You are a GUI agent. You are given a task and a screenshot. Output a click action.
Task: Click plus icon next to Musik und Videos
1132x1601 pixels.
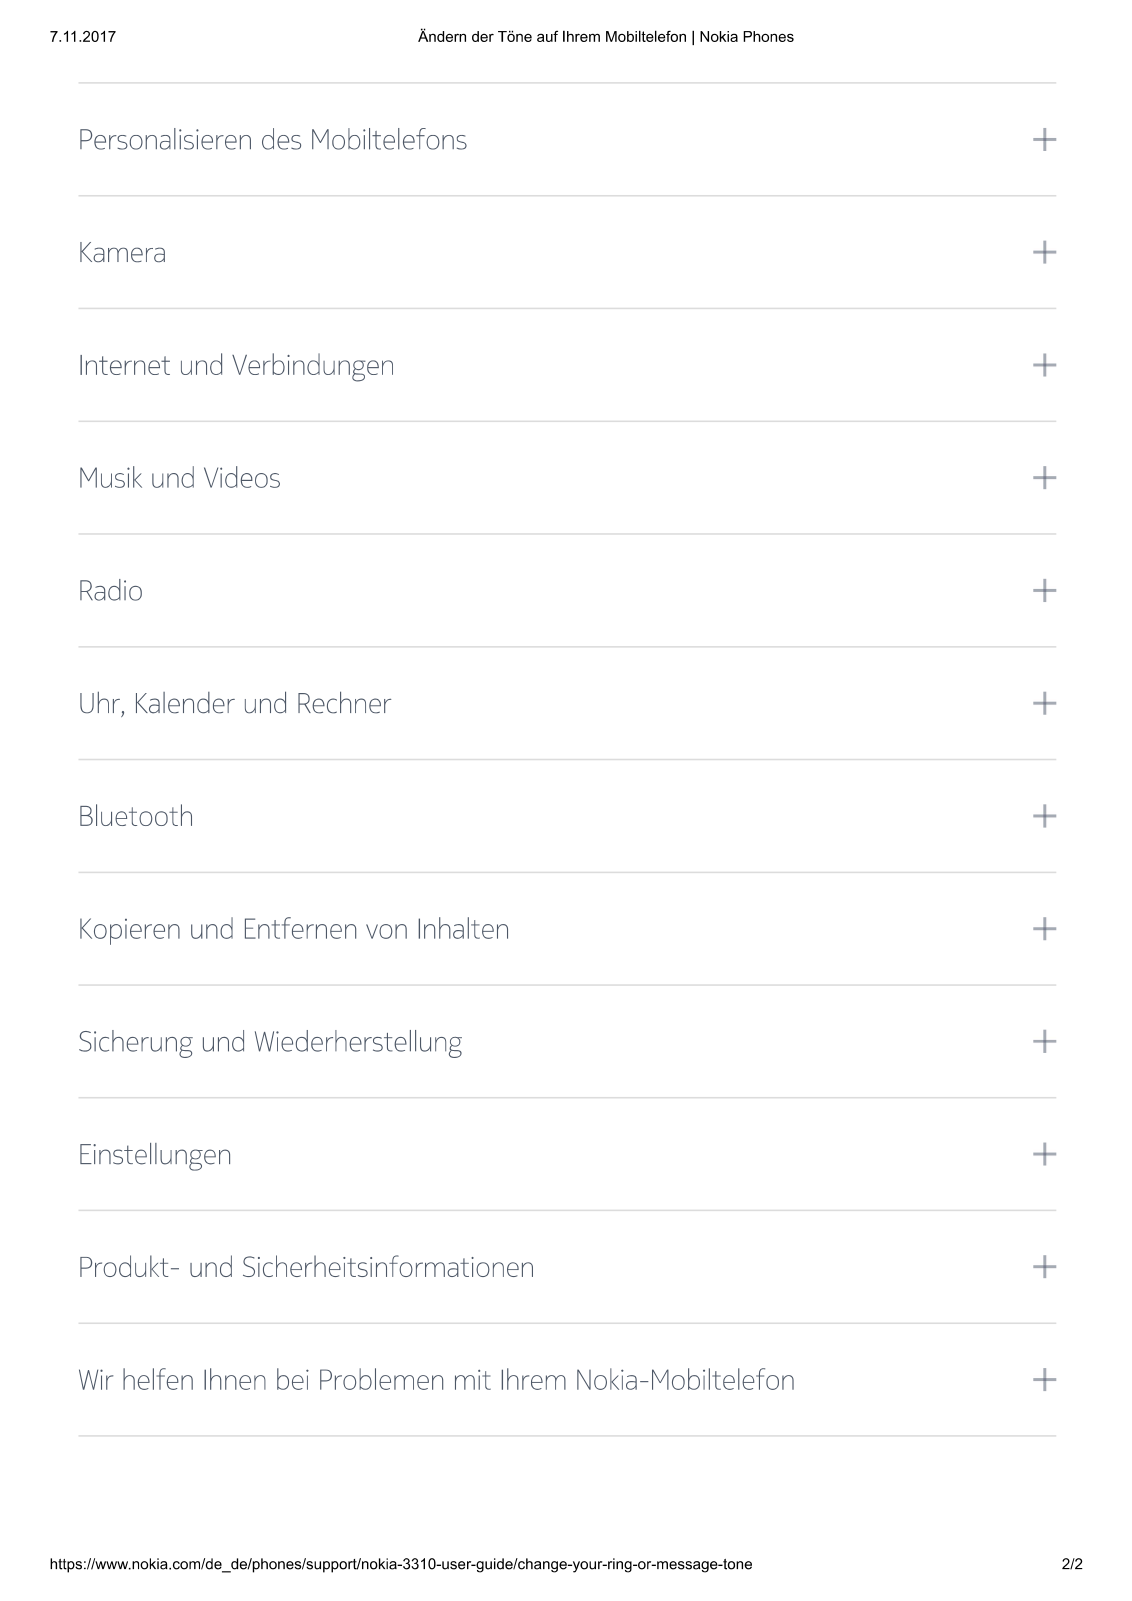[1044, 478]
